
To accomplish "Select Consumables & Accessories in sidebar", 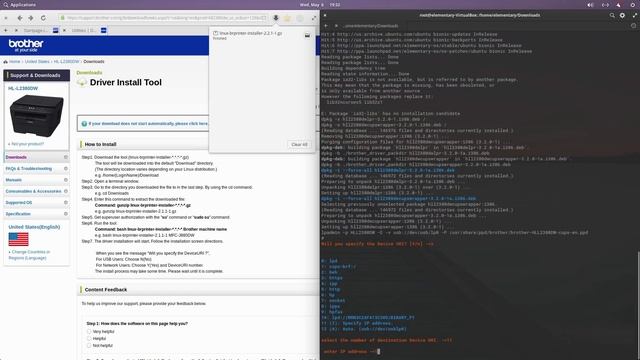I will [33, 191].
